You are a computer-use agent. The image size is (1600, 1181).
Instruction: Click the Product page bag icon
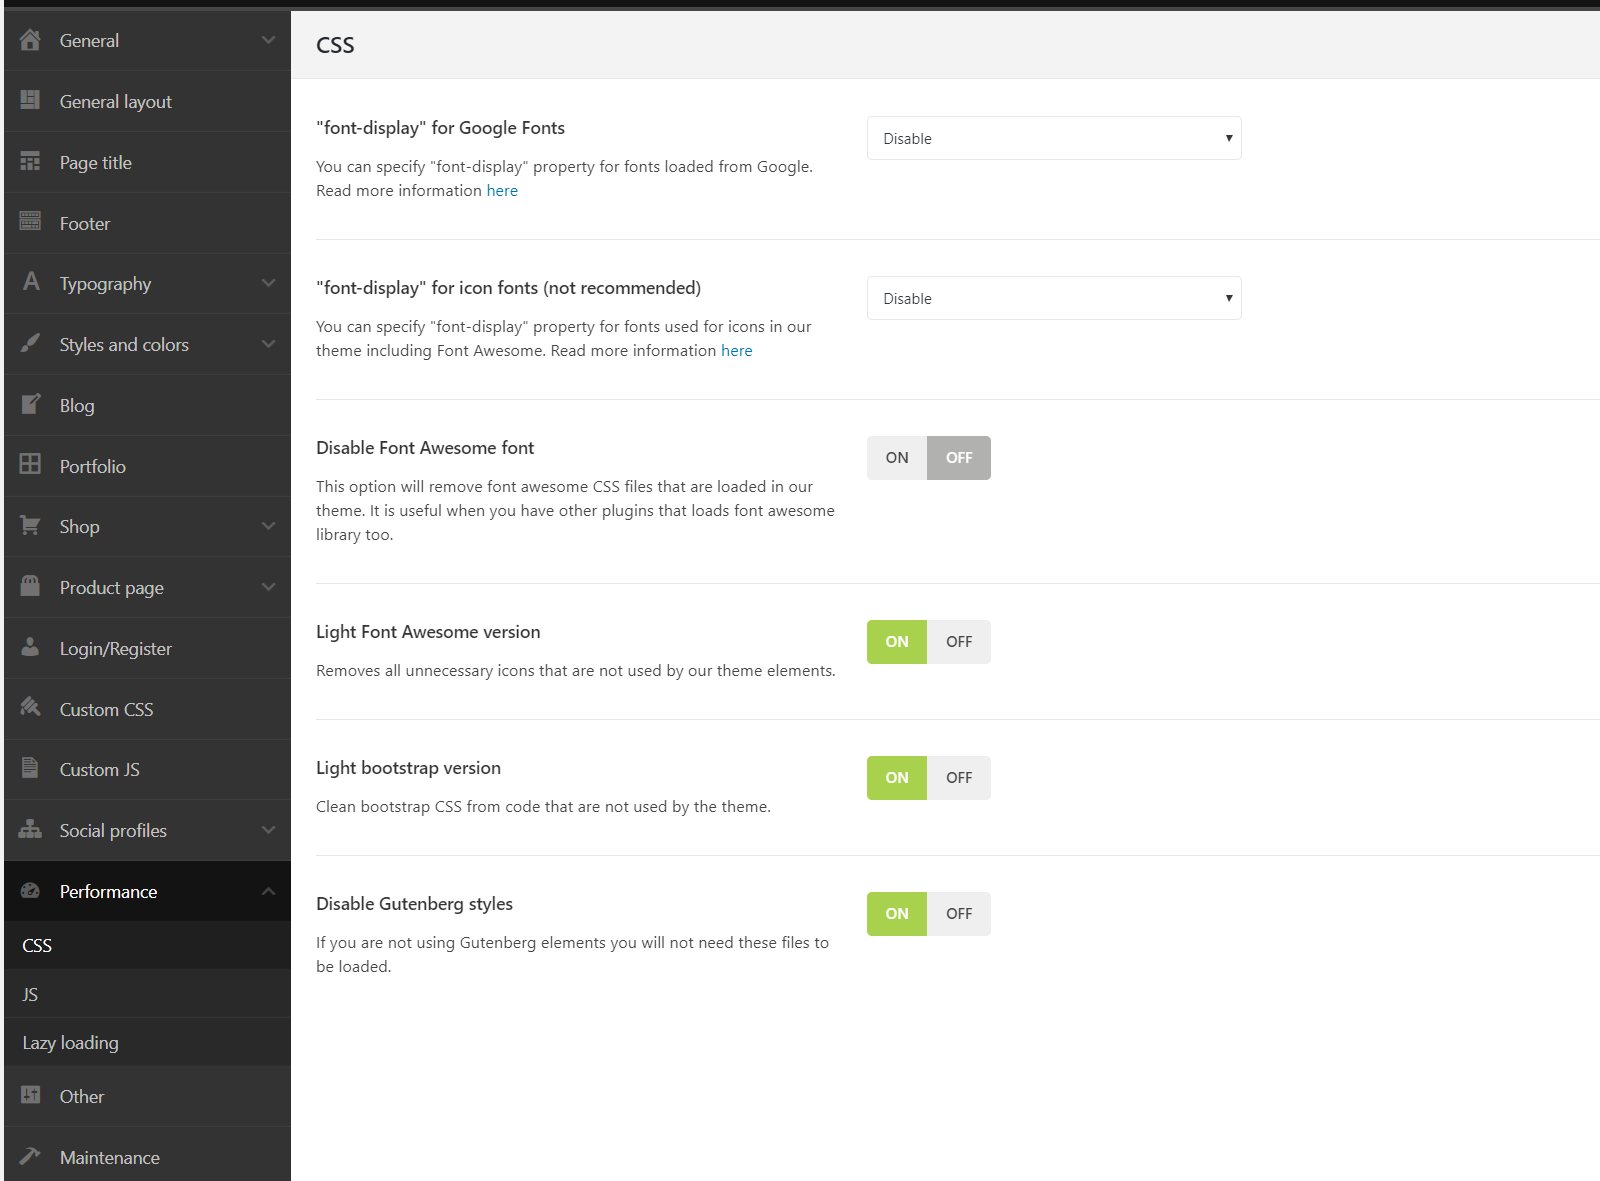30,586
